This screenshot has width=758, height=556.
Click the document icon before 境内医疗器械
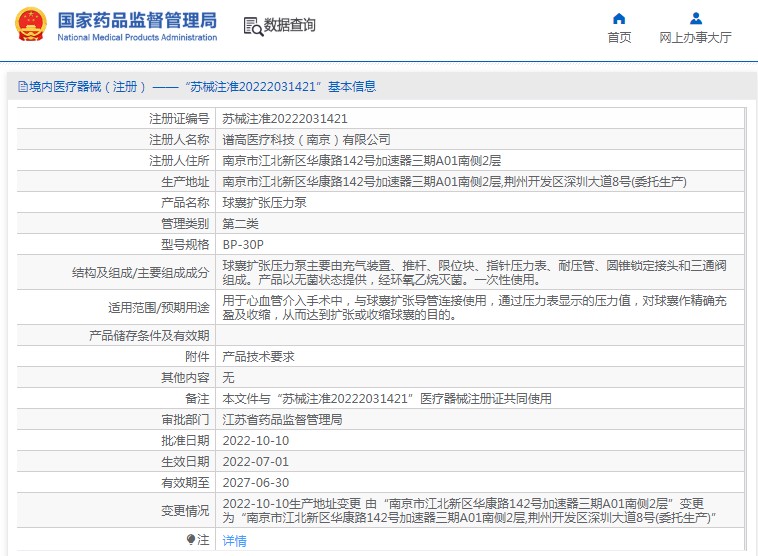click(x=22, y=87)
